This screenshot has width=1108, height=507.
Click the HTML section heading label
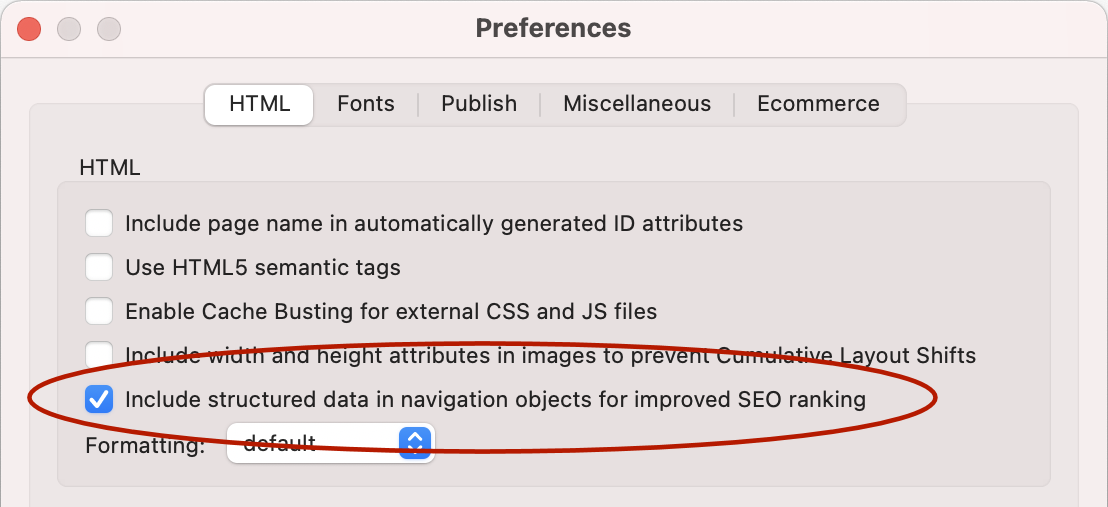(x=109, y=167)
